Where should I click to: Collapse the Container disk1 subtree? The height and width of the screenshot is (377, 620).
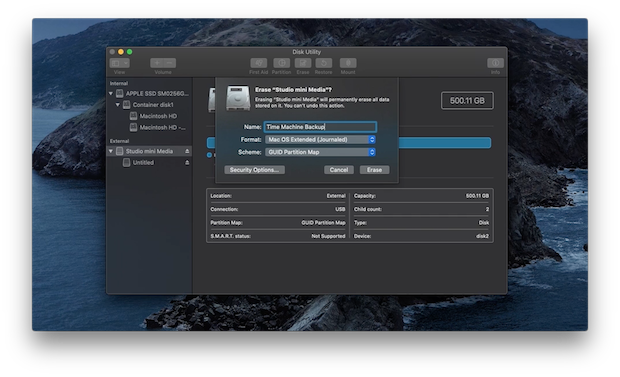coord(118,105)
